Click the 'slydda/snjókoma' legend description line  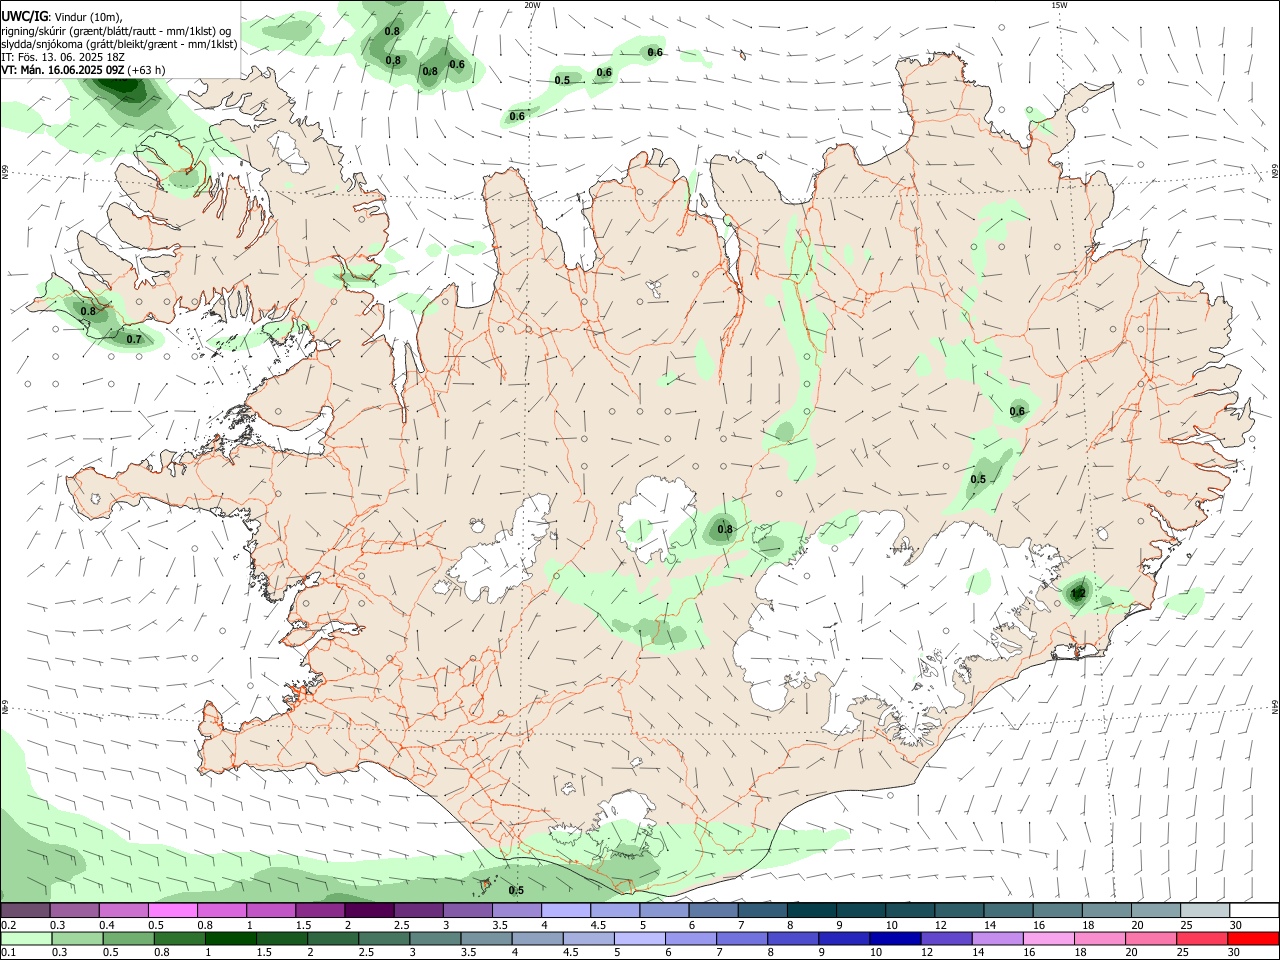point(119,44)
